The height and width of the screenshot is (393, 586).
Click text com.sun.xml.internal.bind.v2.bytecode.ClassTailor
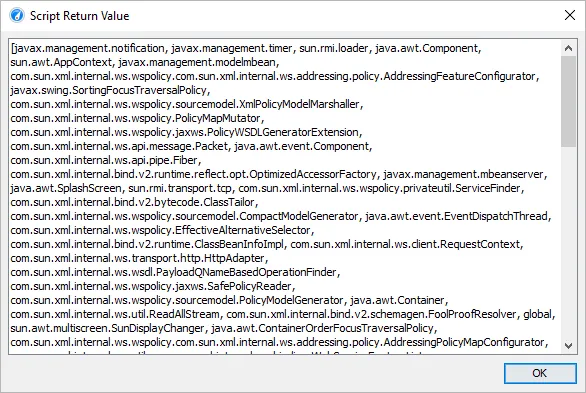point(133,202)
